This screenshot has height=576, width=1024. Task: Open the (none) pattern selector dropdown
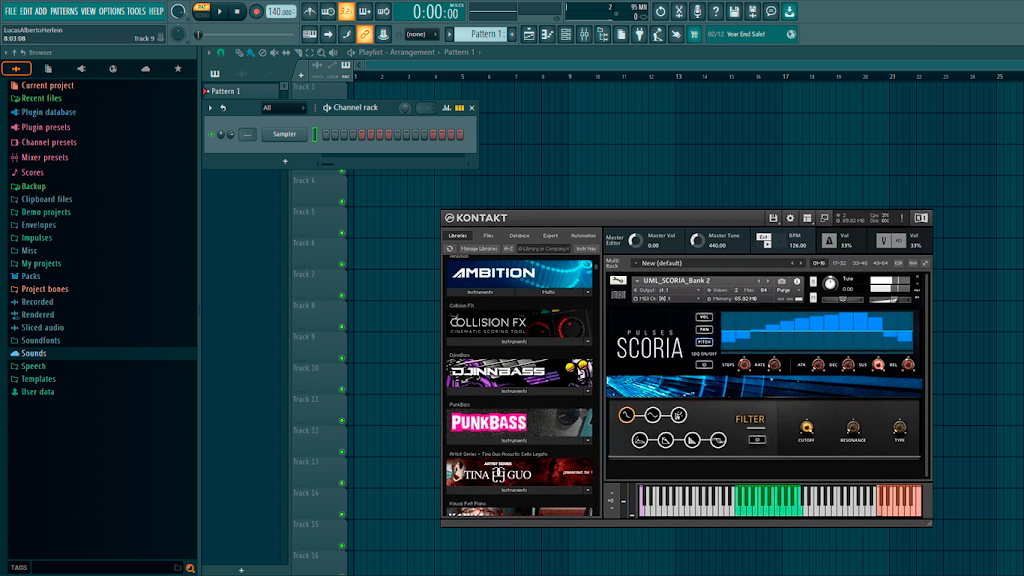click(421, 35)
